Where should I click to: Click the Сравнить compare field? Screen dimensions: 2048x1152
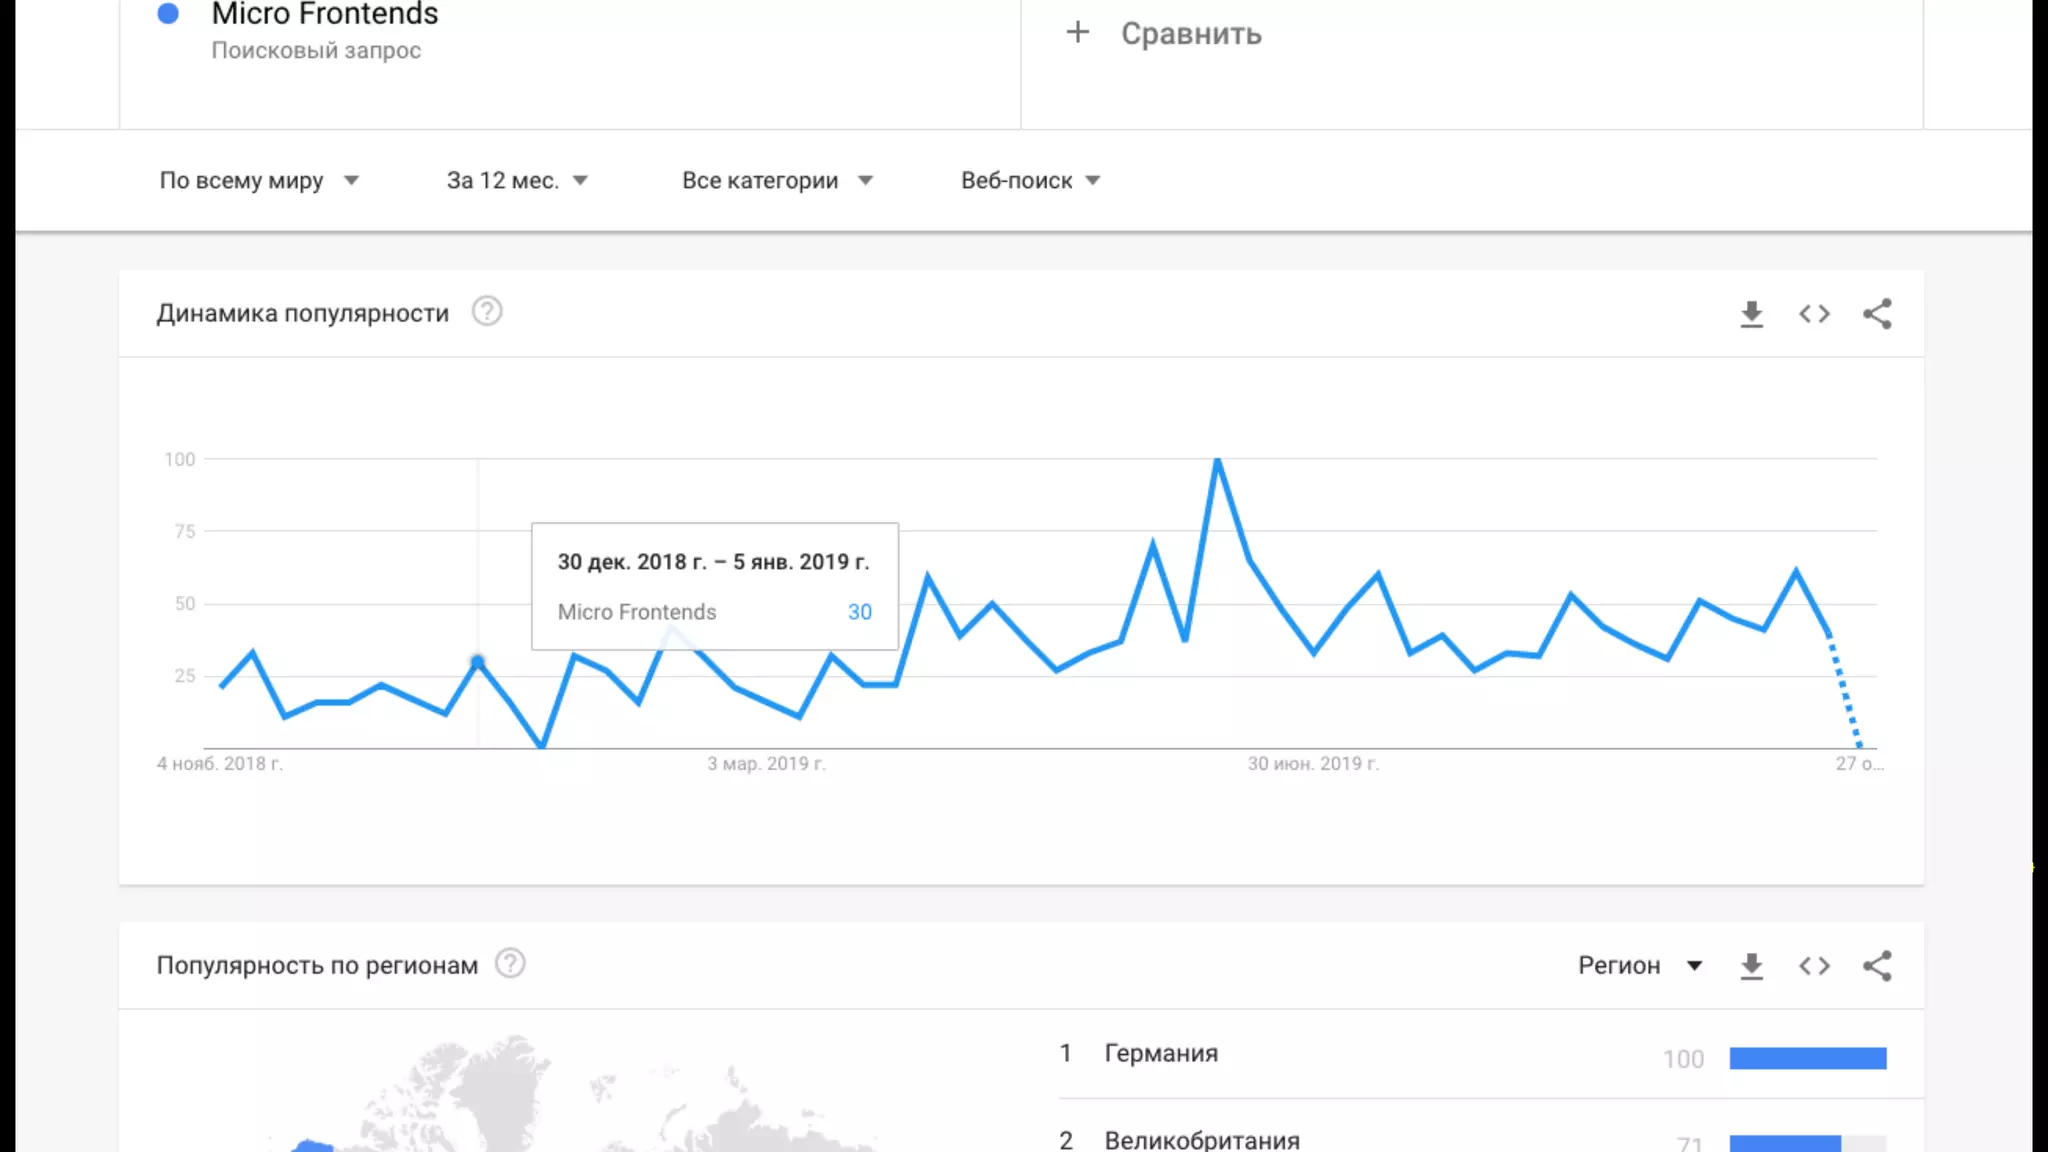(x=1190, y=34)
